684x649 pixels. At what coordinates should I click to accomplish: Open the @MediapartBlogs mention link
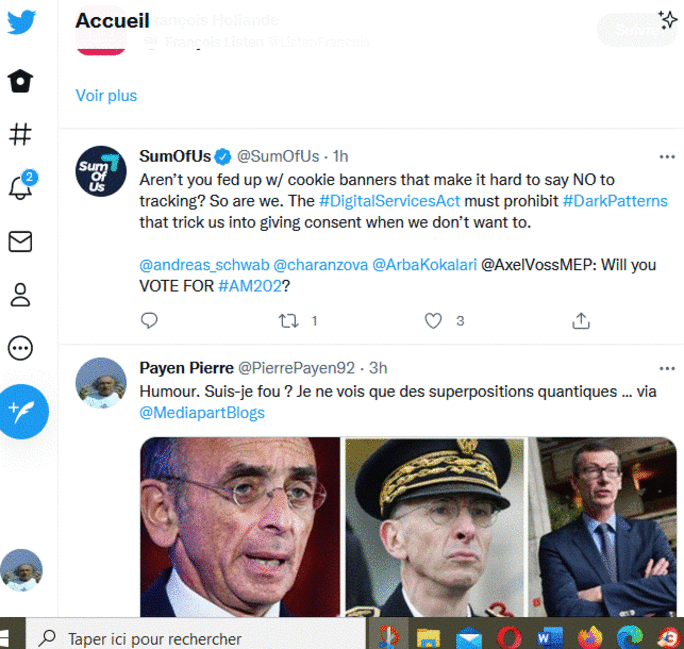coord(202,412)
